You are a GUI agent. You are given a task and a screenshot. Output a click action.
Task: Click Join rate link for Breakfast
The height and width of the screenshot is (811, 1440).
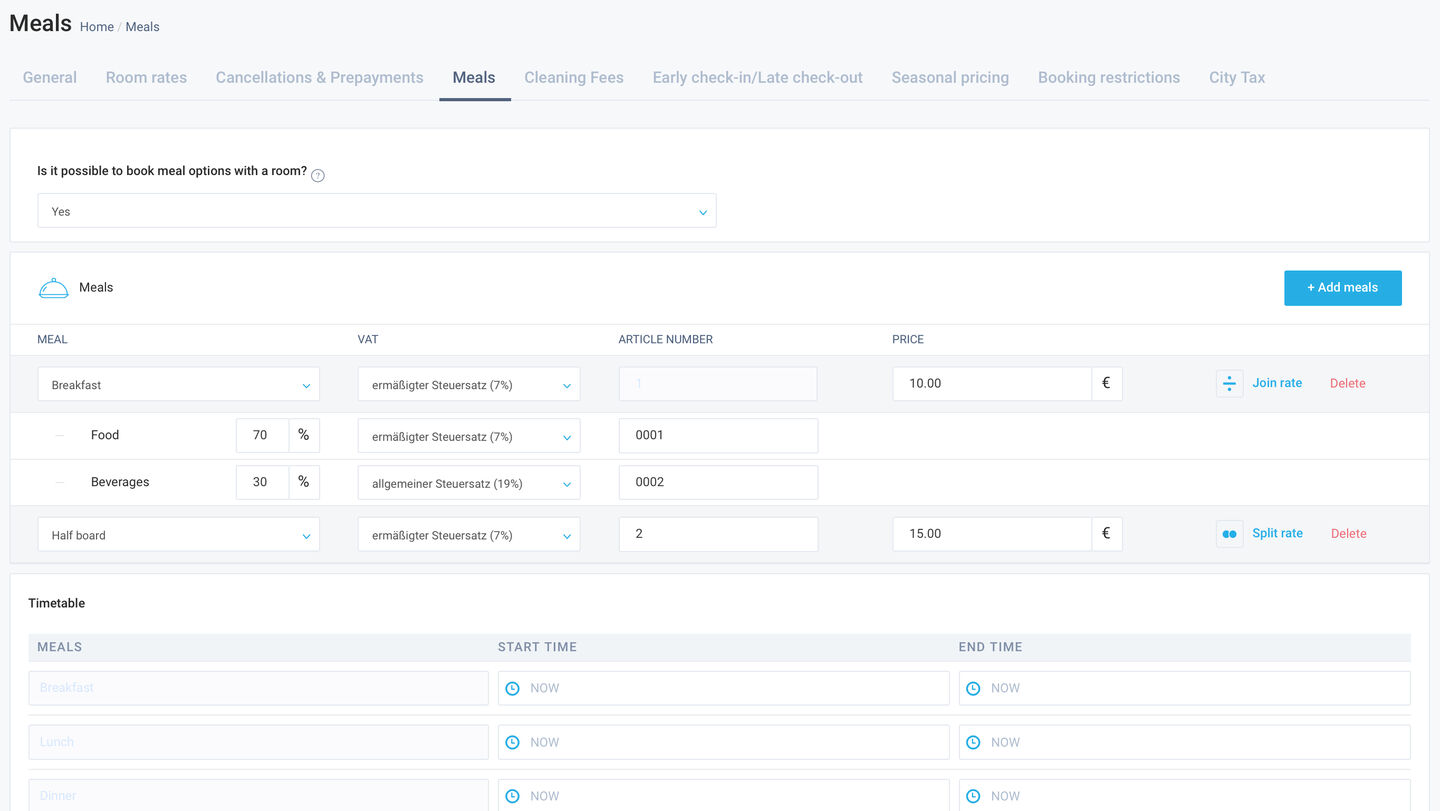click(x=1277, y=383)
